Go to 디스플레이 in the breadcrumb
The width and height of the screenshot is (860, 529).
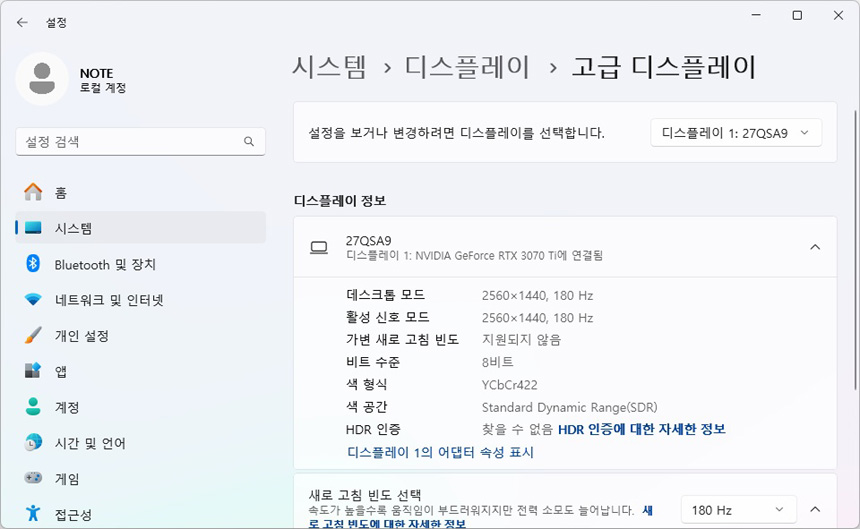[x=467, y=67]
